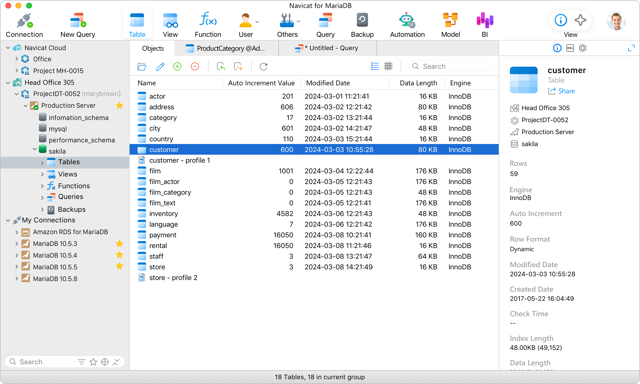Click the New Table plus icon
Image resolution: width=640 pixels, height=384 pixels.
click(177, 67)
